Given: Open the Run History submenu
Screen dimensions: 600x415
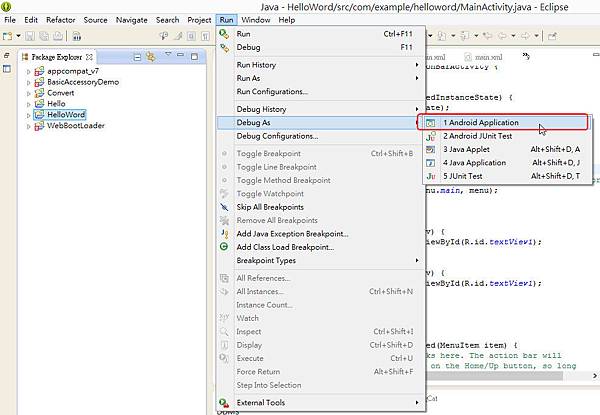Looking at the screenshot, I should (321, 65).
